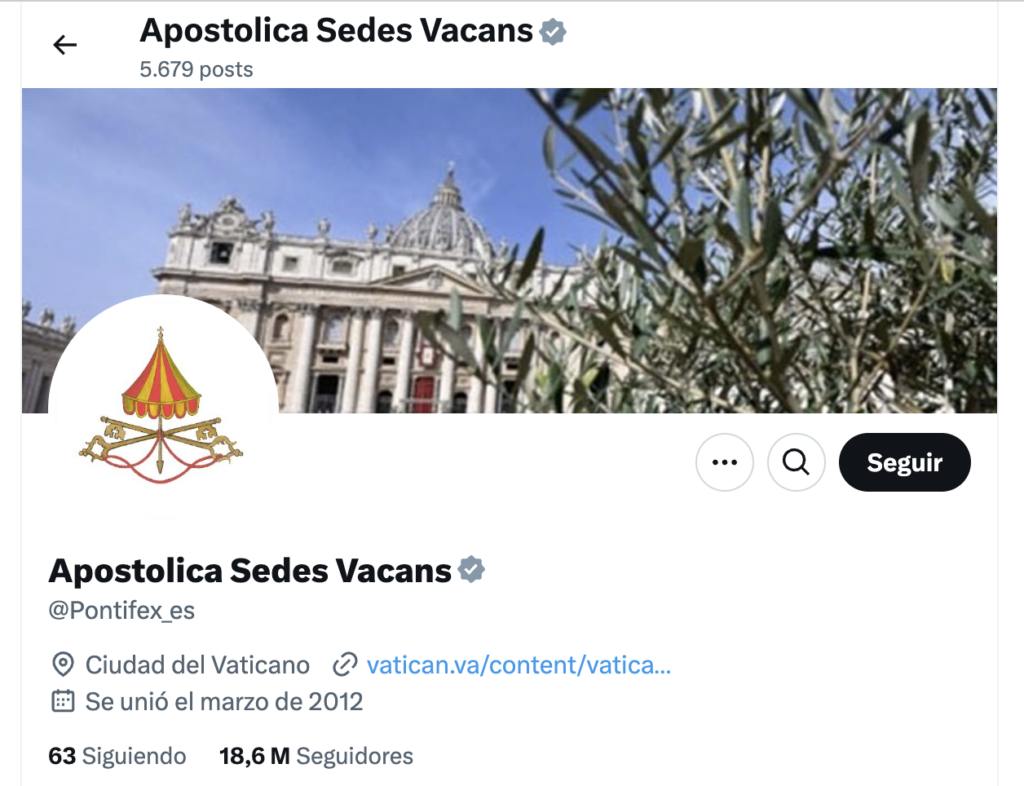View the 63 Siguiendo list
1024x786 pixels.
click(x=117, y=756)
